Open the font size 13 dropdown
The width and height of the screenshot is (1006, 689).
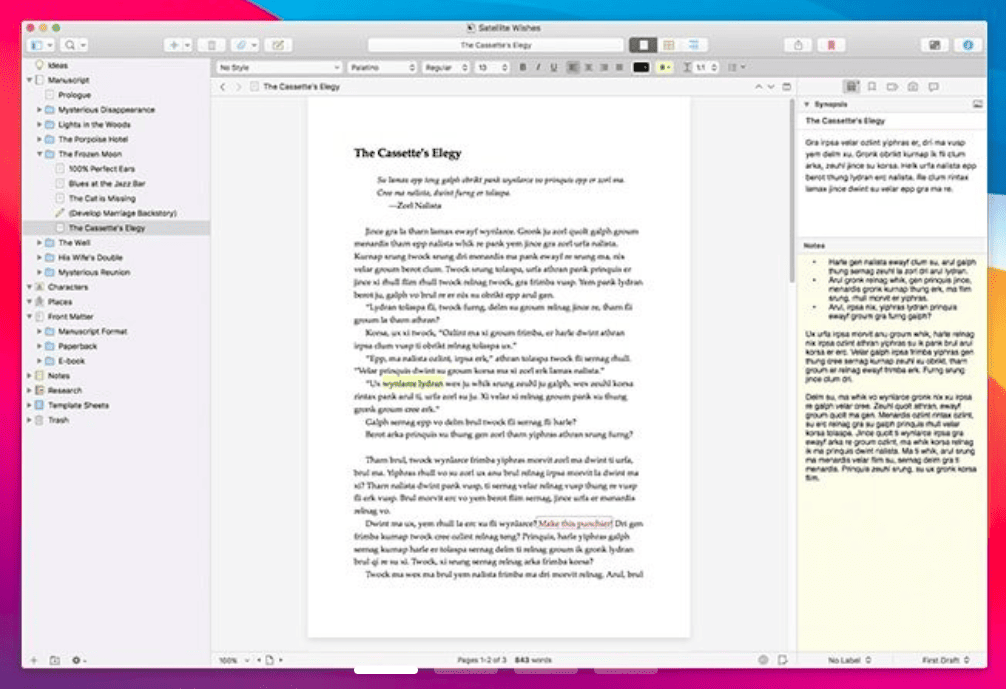(x=492, y=67)
